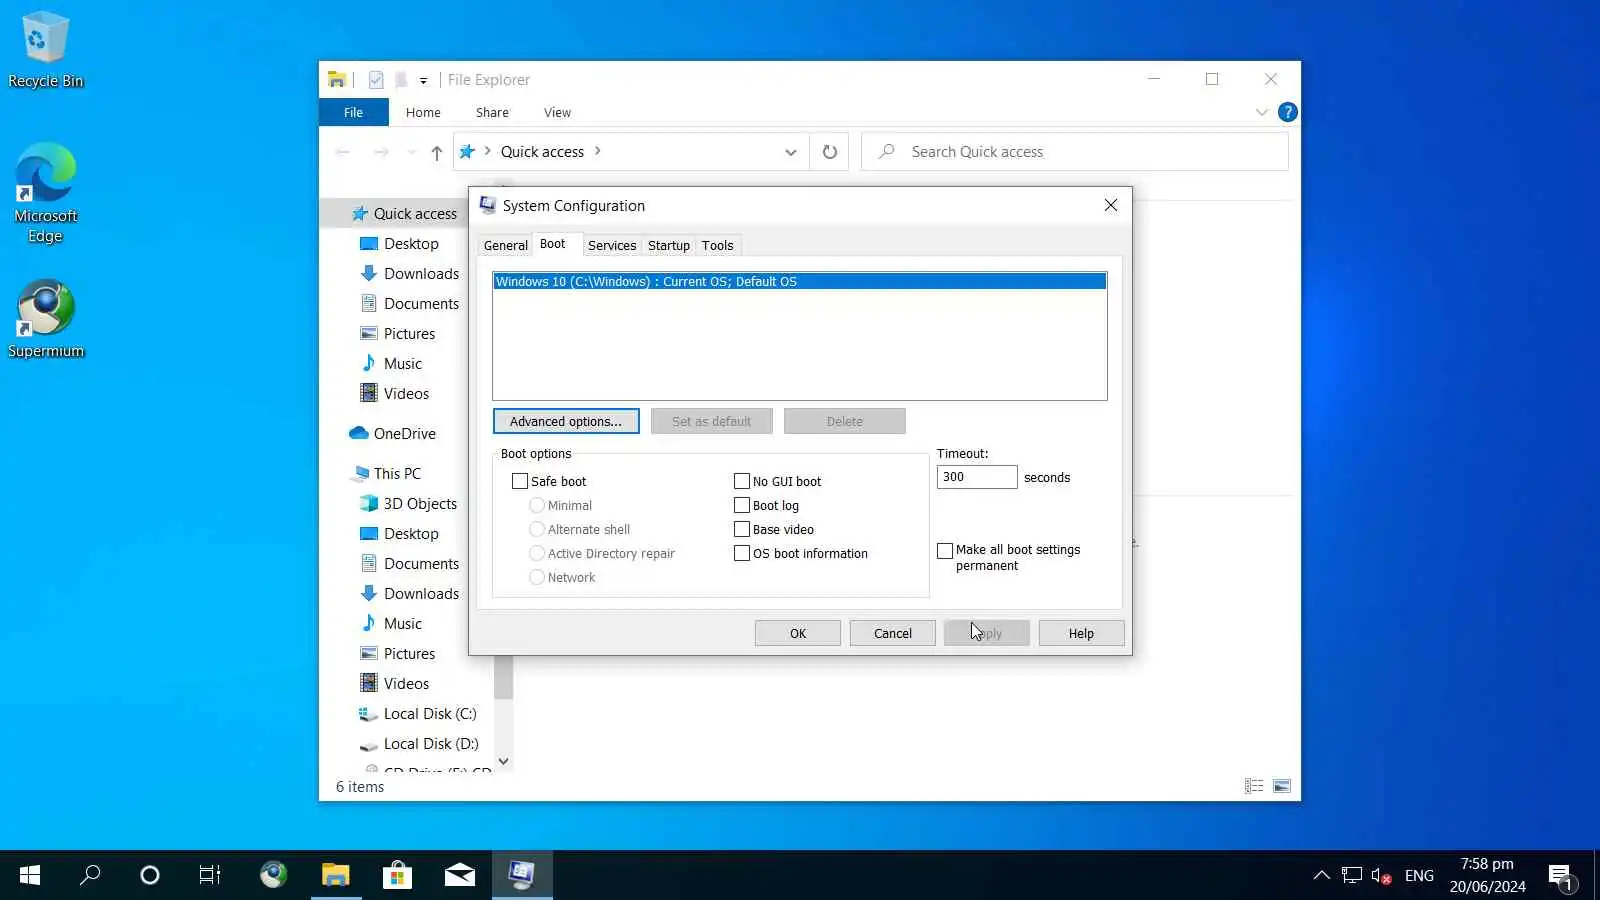This screenshot has width=1600, height=900.
Task: Click the Help button in System Configuration
Action: (1081, 633)
